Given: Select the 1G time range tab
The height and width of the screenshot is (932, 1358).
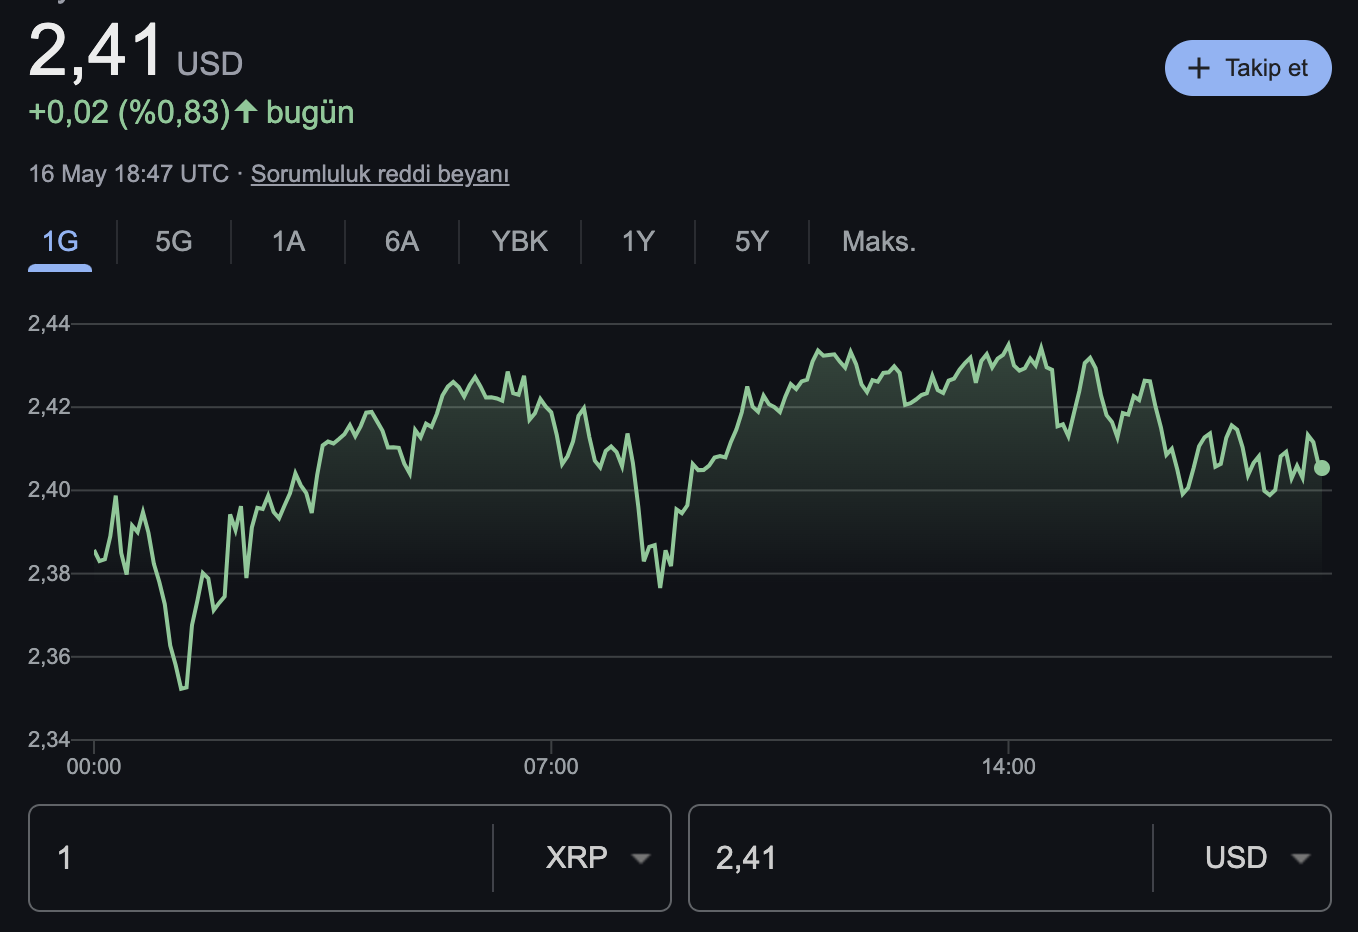Looking at the screenshot, I should [x=60, y=242].
